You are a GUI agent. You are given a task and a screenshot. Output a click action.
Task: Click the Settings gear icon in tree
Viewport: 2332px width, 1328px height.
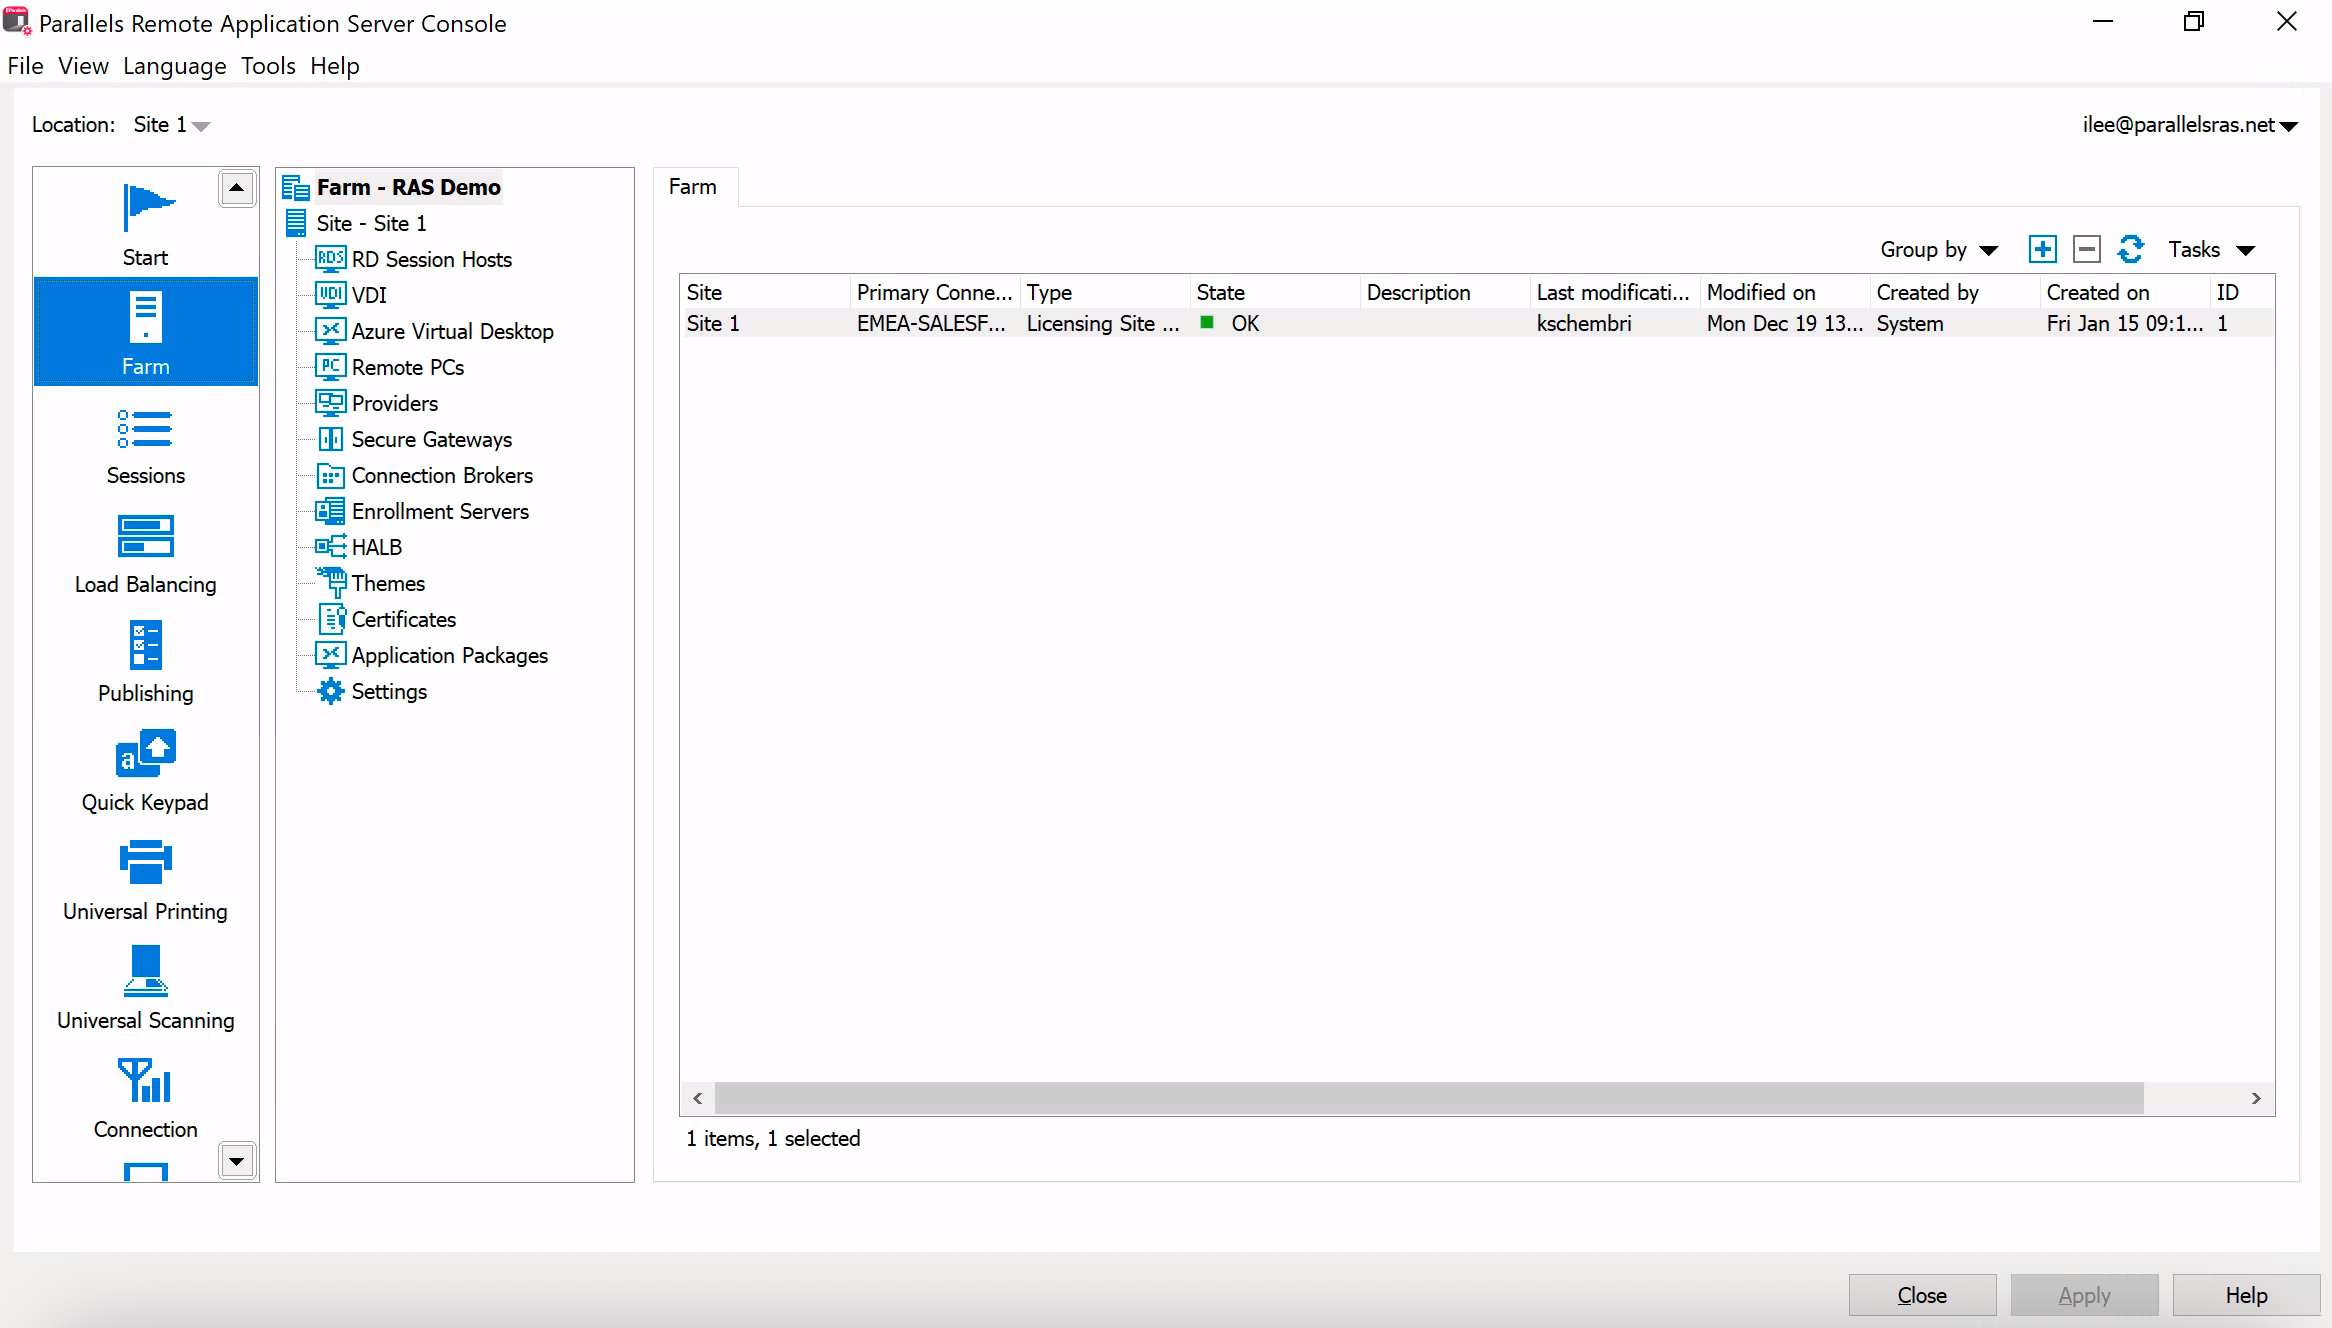pos(330,691)
